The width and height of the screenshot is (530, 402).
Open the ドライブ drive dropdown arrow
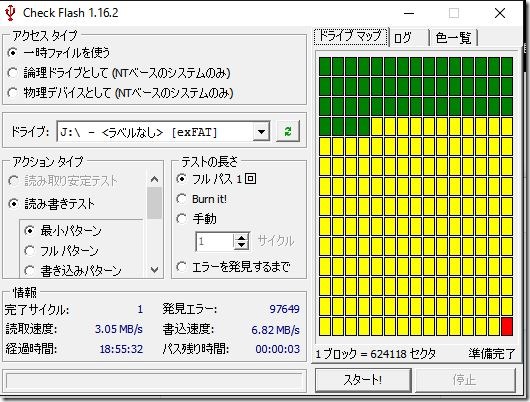pyautogui.click(x=261, y=132)
